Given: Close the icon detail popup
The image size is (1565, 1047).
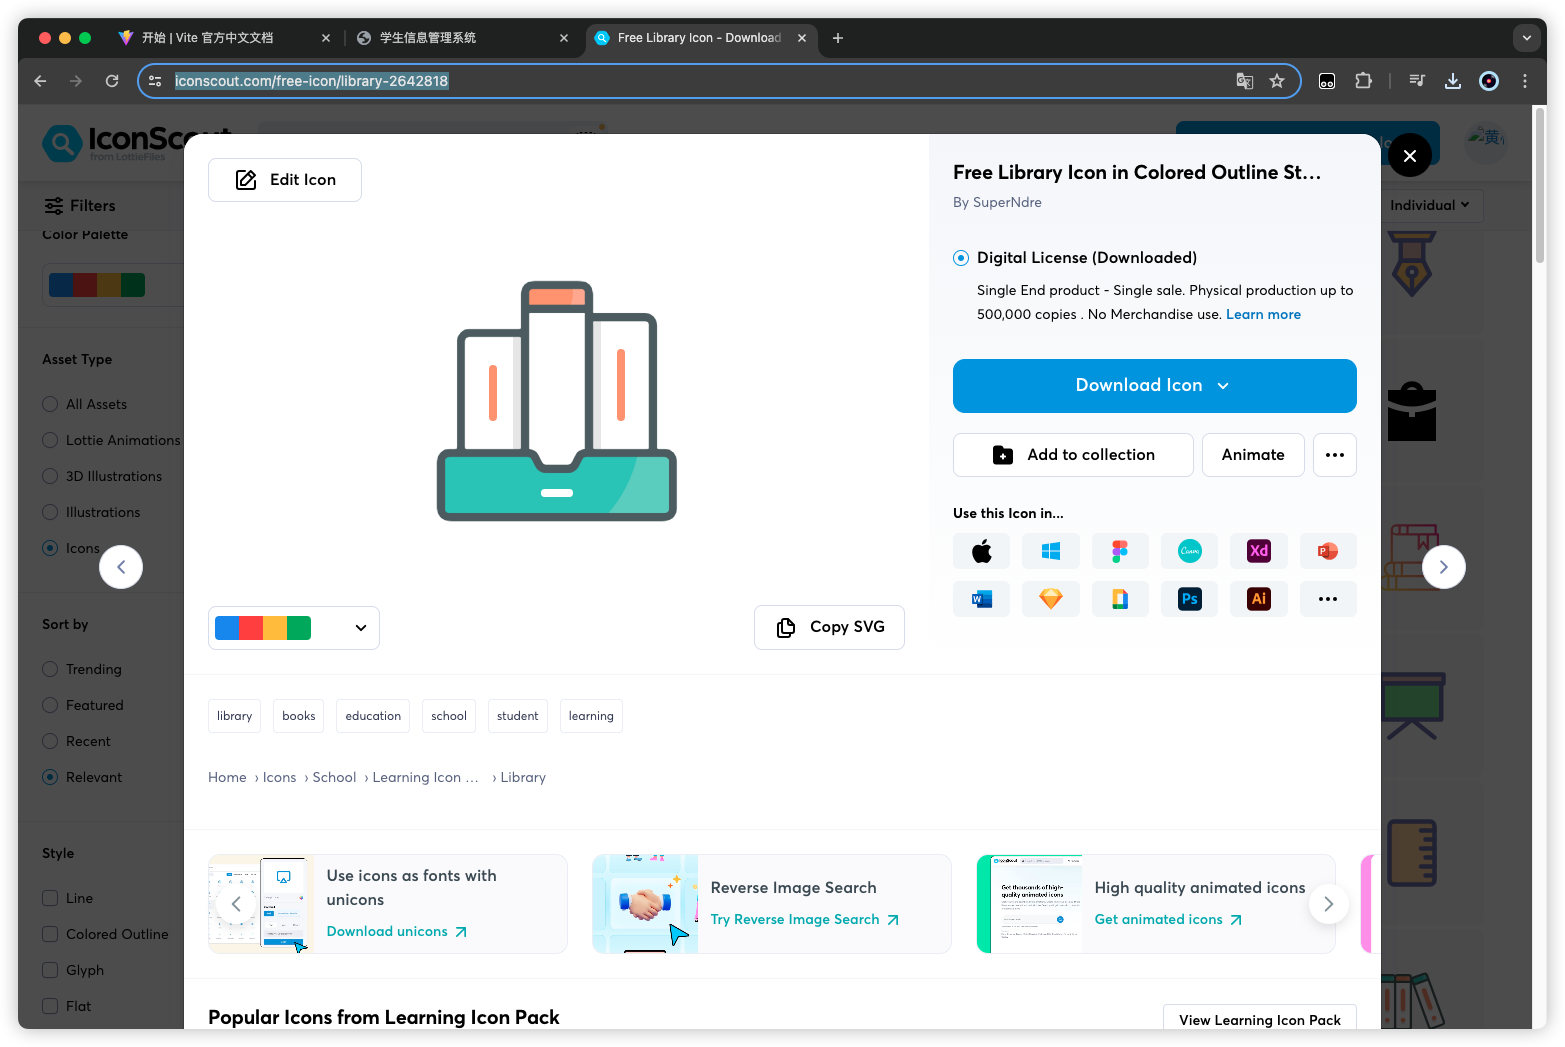Looking at the screenshot, I should 1410,155.
